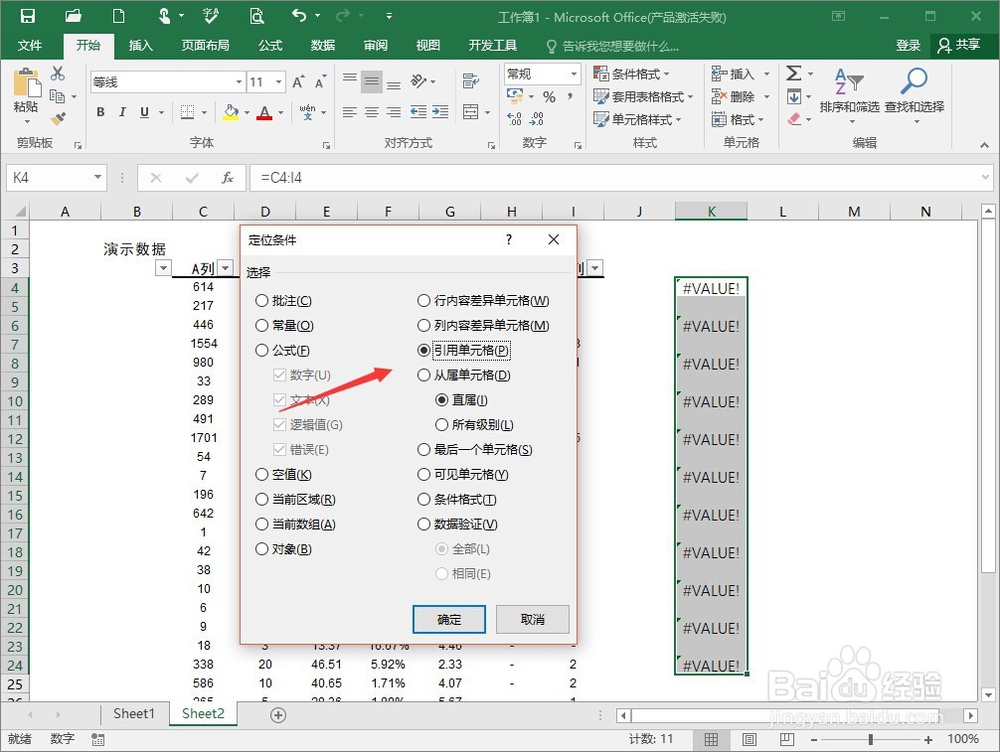Image resolution: width=1000 pixels, height=752 pixels.
Task: Click the Name Box showing K4
Action: [x=47, y=175]
